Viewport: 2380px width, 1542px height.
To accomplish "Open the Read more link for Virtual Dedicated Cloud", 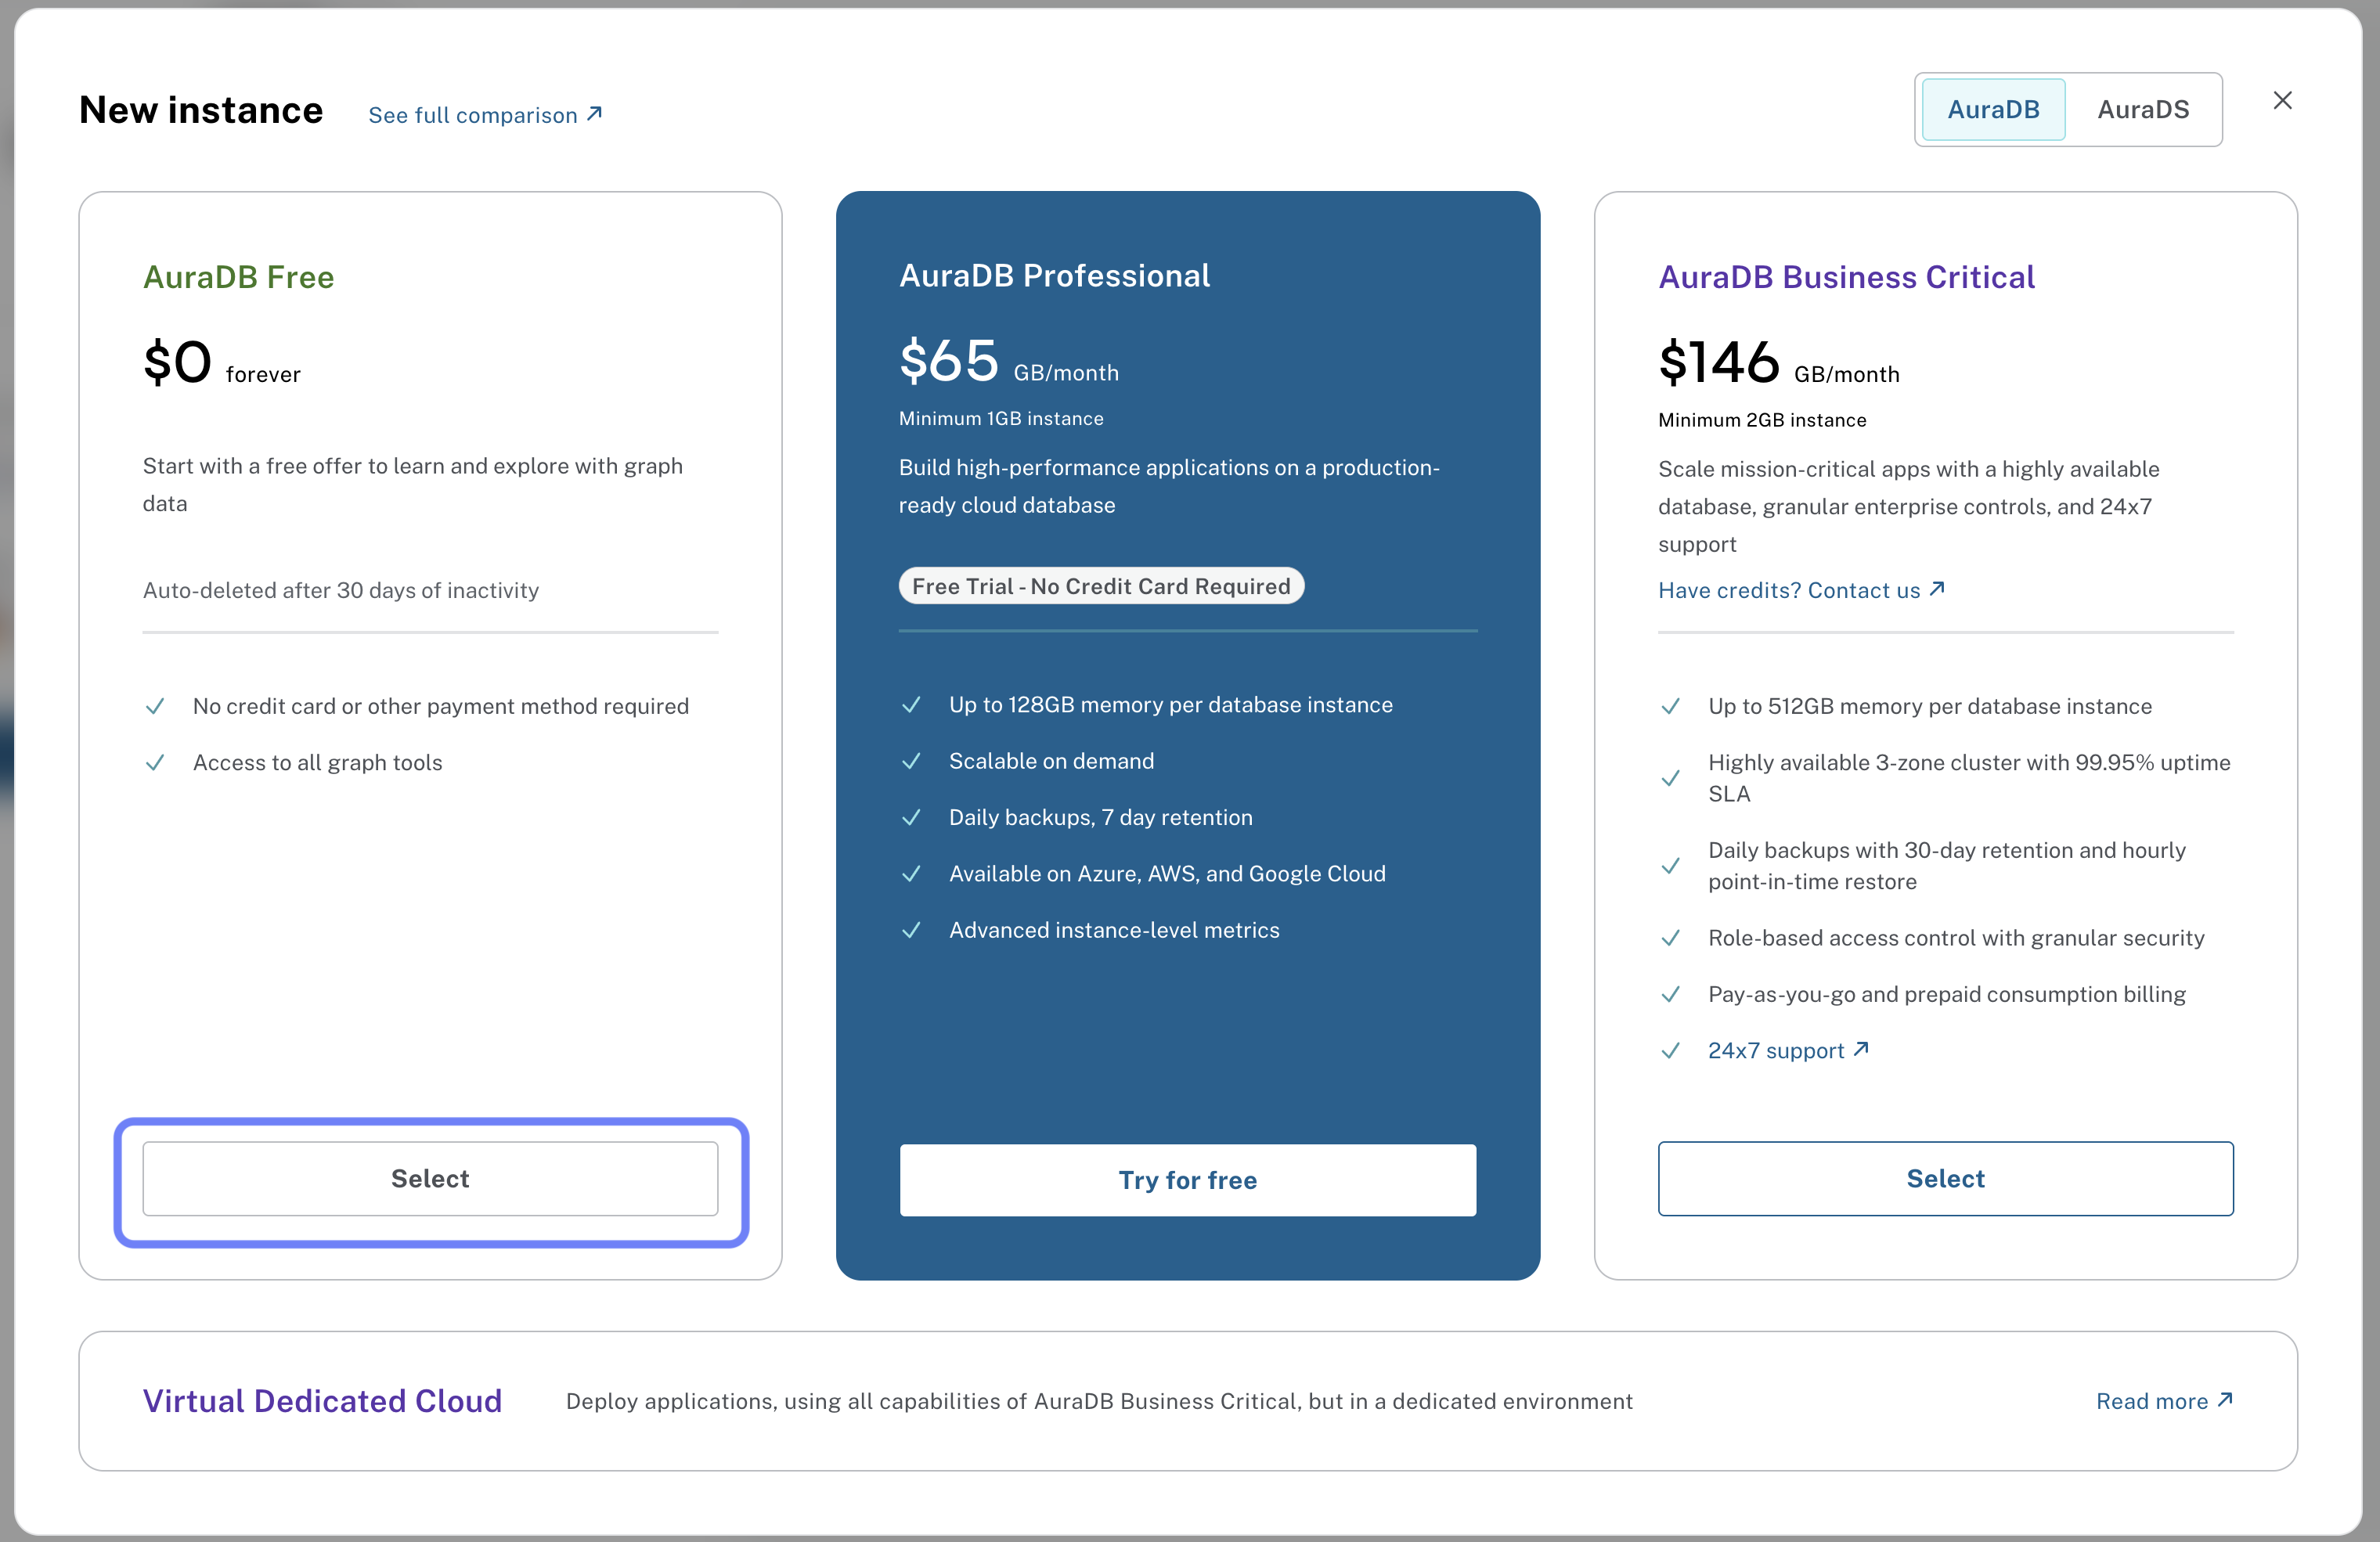I will [x=2152, y=1400].
